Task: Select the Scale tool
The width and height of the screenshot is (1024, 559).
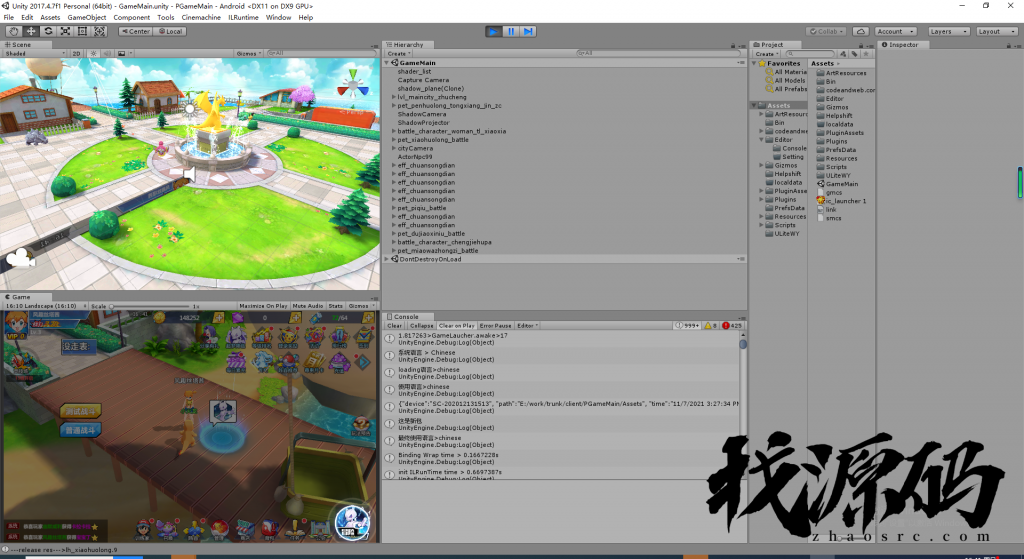Action: tap(65, 31)
